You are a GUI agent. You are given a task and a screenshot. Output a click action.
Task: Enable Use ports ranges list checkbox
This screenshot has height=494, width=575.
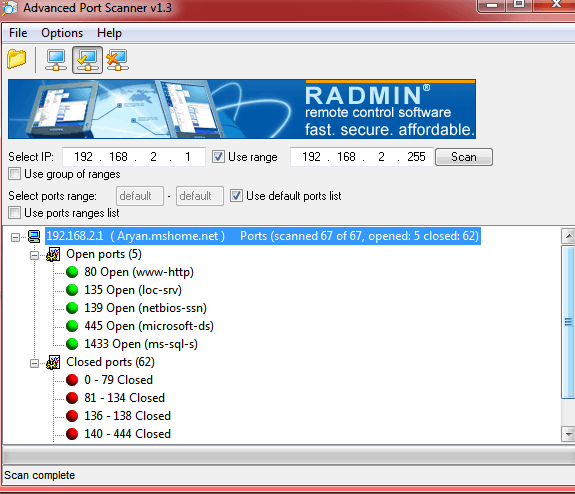tap(14, 213)
